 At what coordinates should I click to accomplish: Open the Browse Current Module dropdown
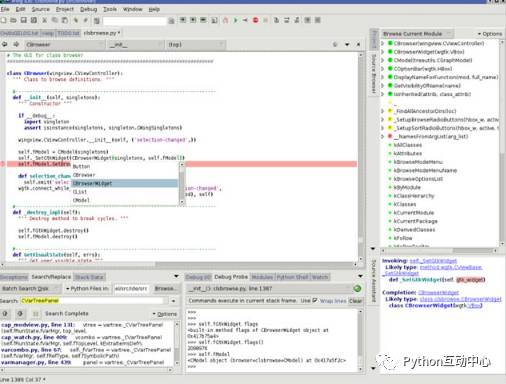[417, 34]
